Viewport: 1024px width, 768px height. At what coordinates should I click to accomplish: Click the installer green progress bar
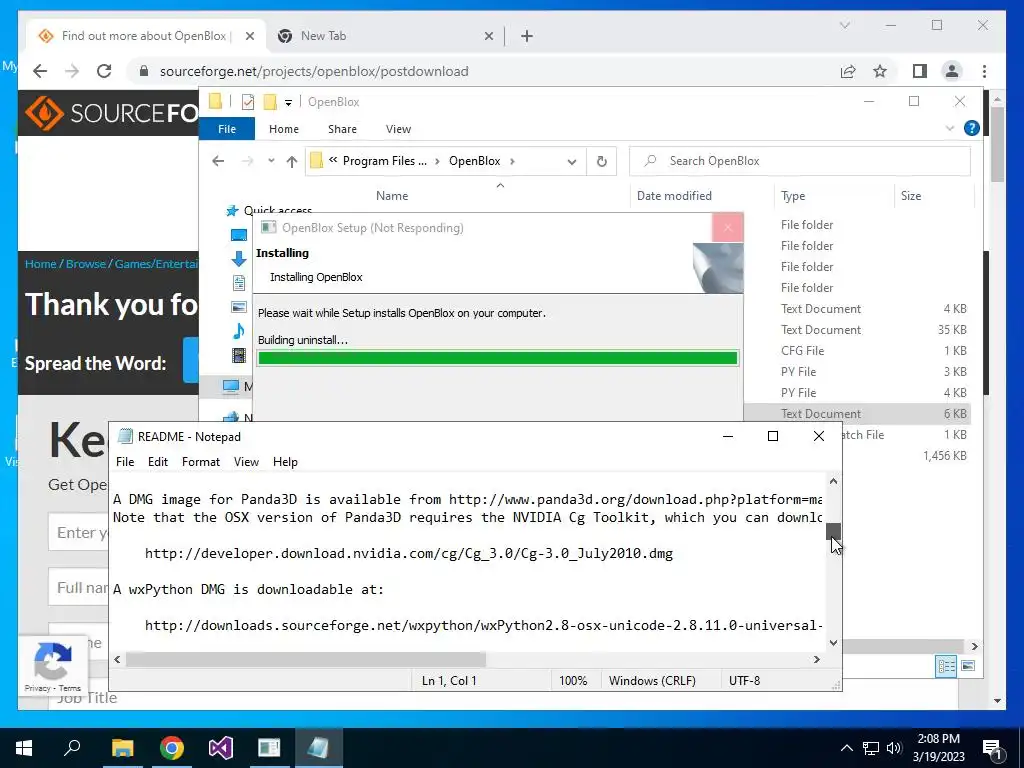[498, 358]
